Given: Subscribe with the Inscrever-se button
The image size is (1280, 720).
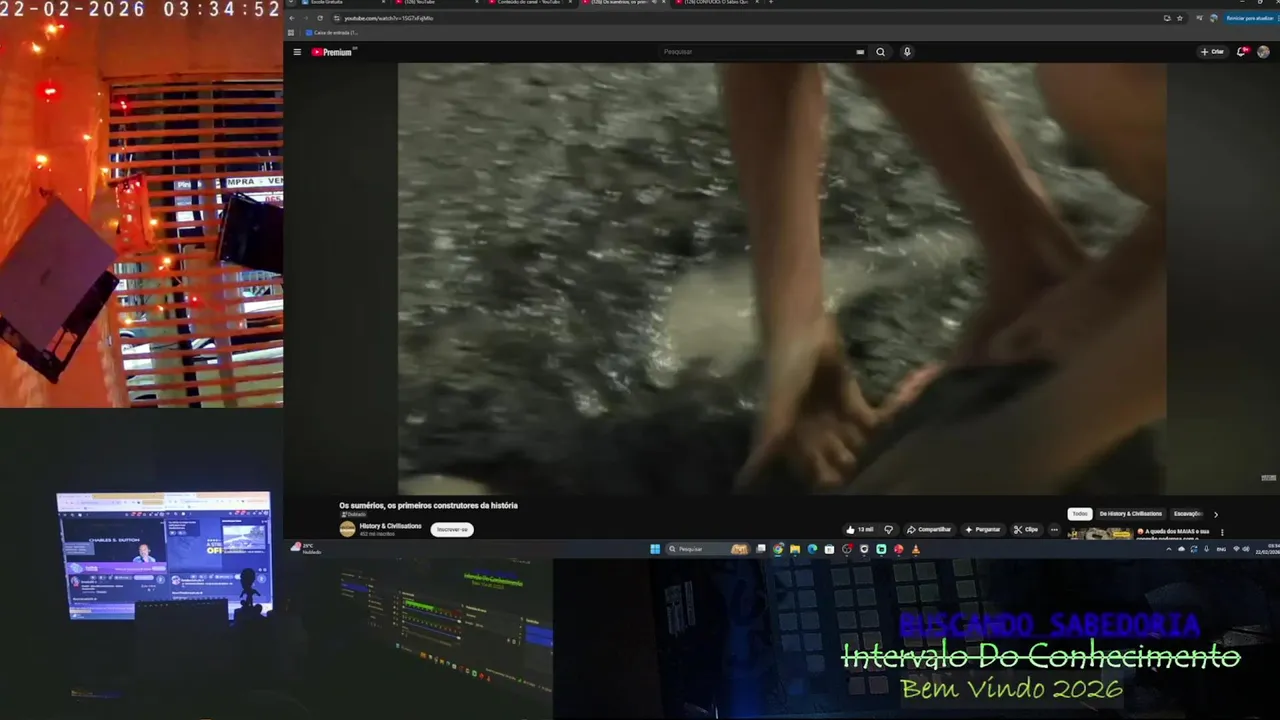Looking at the screenshot, I should [x=452, y=529].
